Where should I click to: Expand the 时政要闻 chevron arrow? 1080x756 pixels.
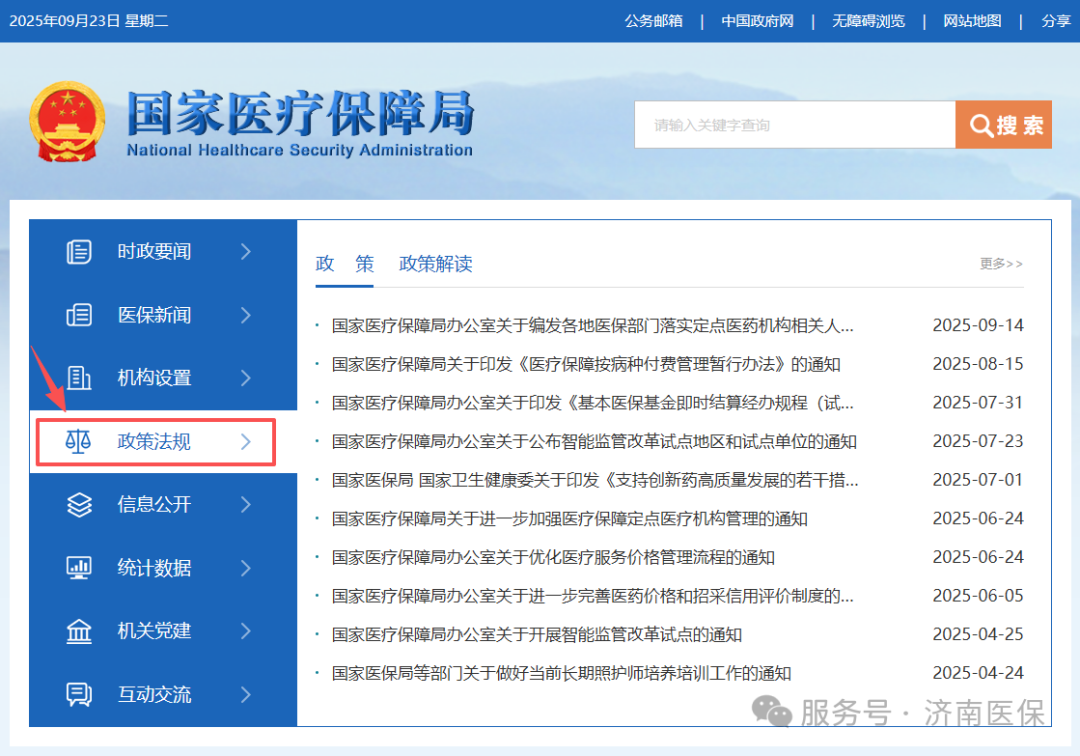click(246, 252)
